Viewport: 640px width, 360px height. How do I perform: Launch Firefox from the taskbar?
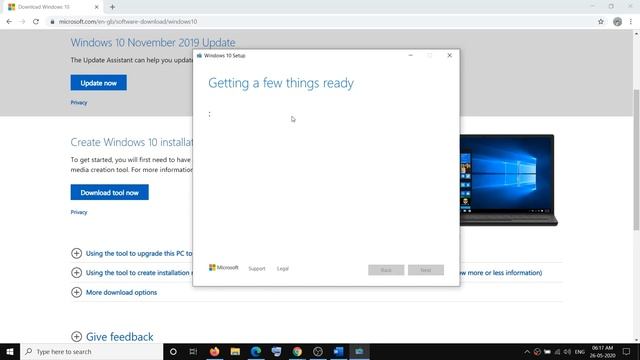click(214, 351)
